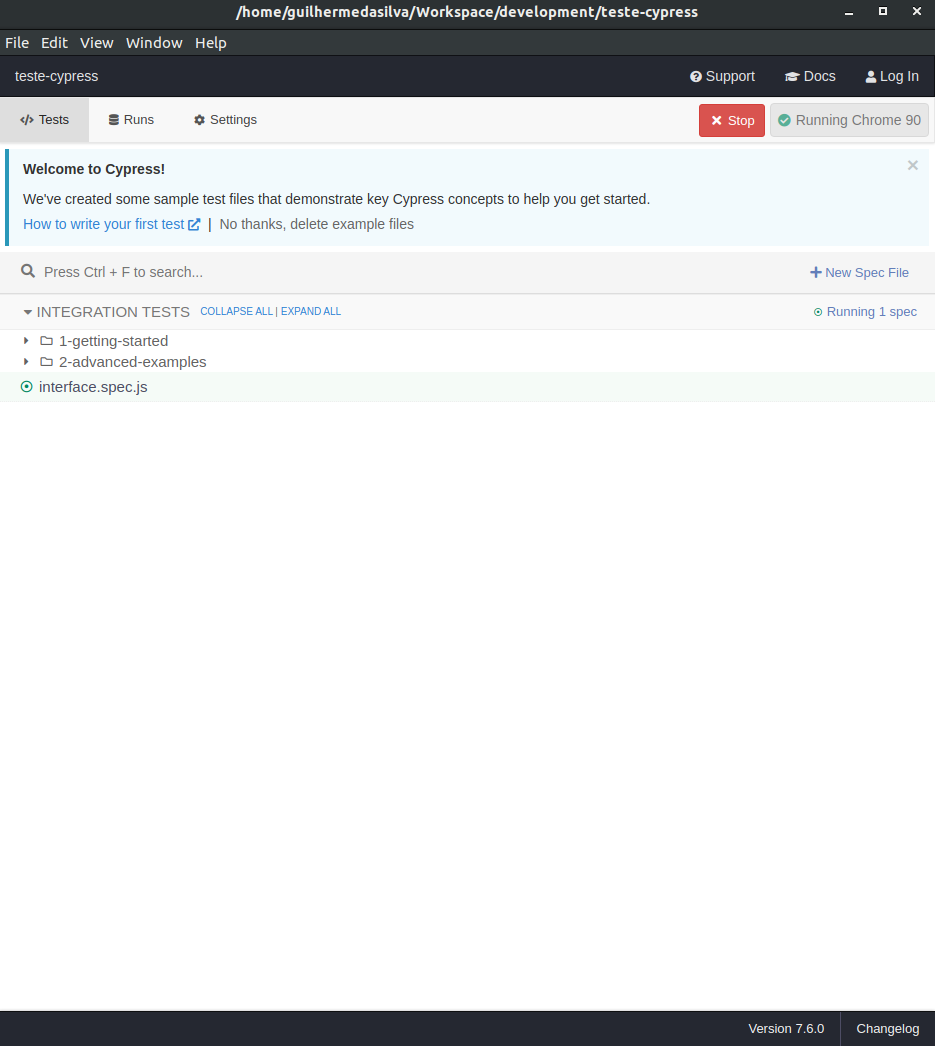The width and height of the screenshot is (935, 1046).
Task: Open How to write your first test link
Action: [x=111, y=224]
